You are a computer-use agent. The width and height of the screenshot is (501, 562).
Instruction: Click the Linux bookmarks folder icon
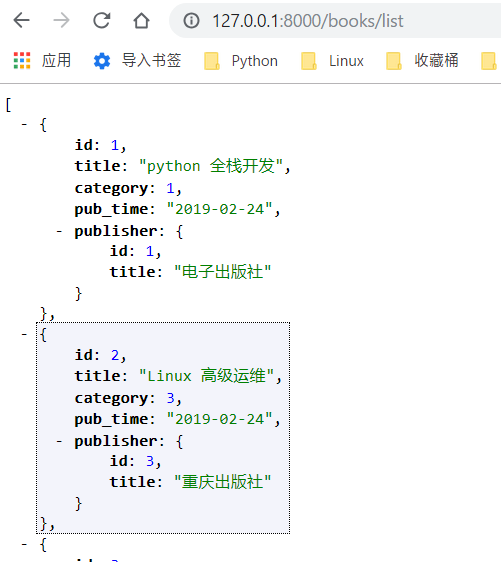(x=309, y=61)
